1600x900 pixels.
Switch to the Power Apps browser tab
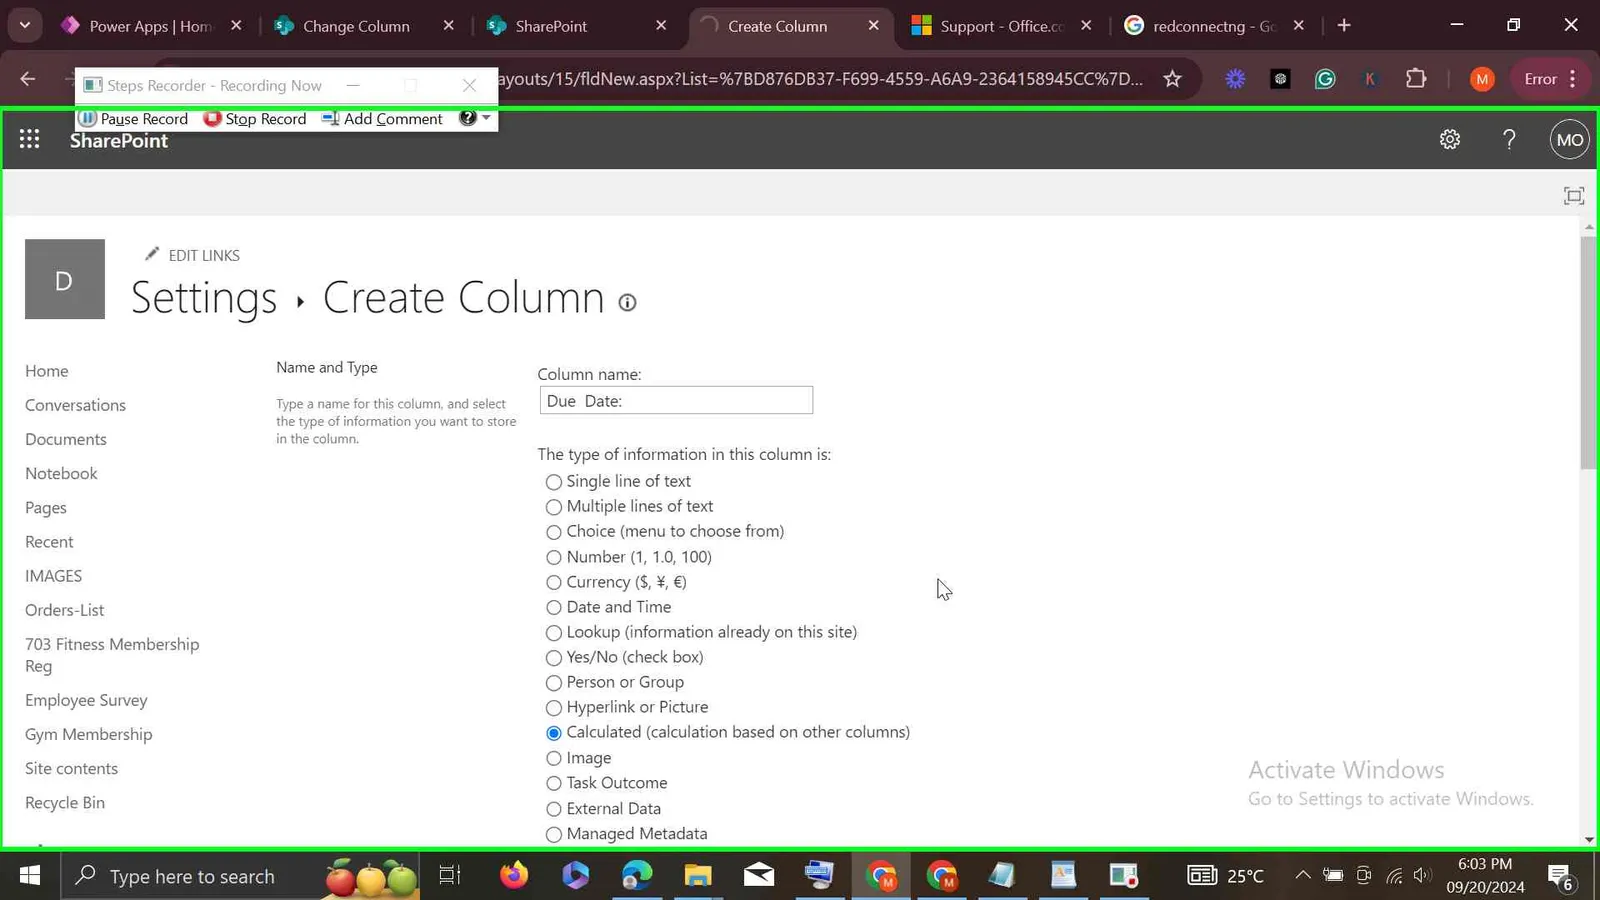tap(152, 26)
